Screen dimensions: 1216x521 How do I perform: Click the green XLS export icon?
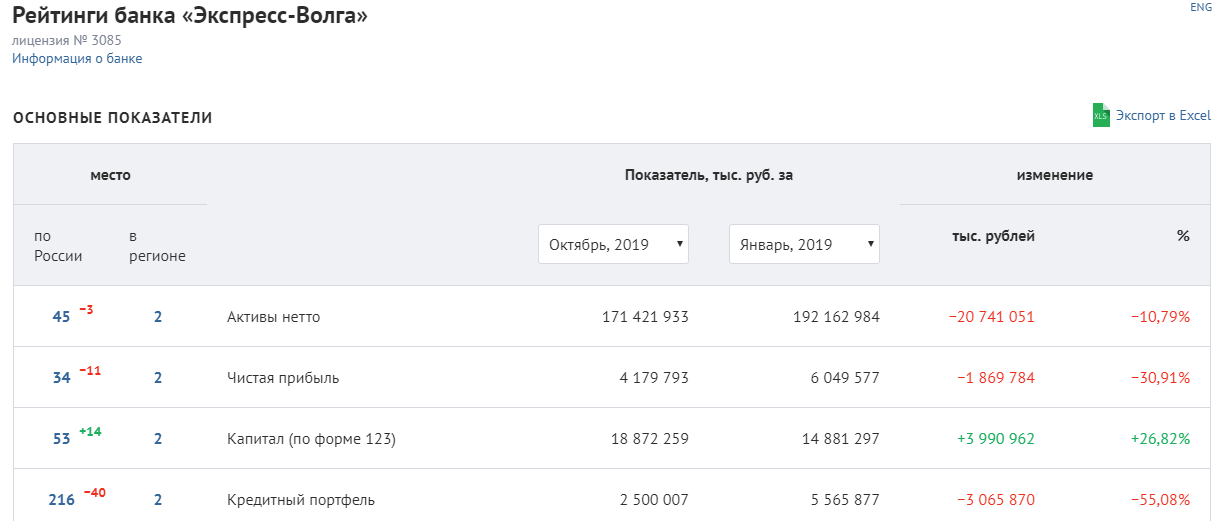(1101, 116)
